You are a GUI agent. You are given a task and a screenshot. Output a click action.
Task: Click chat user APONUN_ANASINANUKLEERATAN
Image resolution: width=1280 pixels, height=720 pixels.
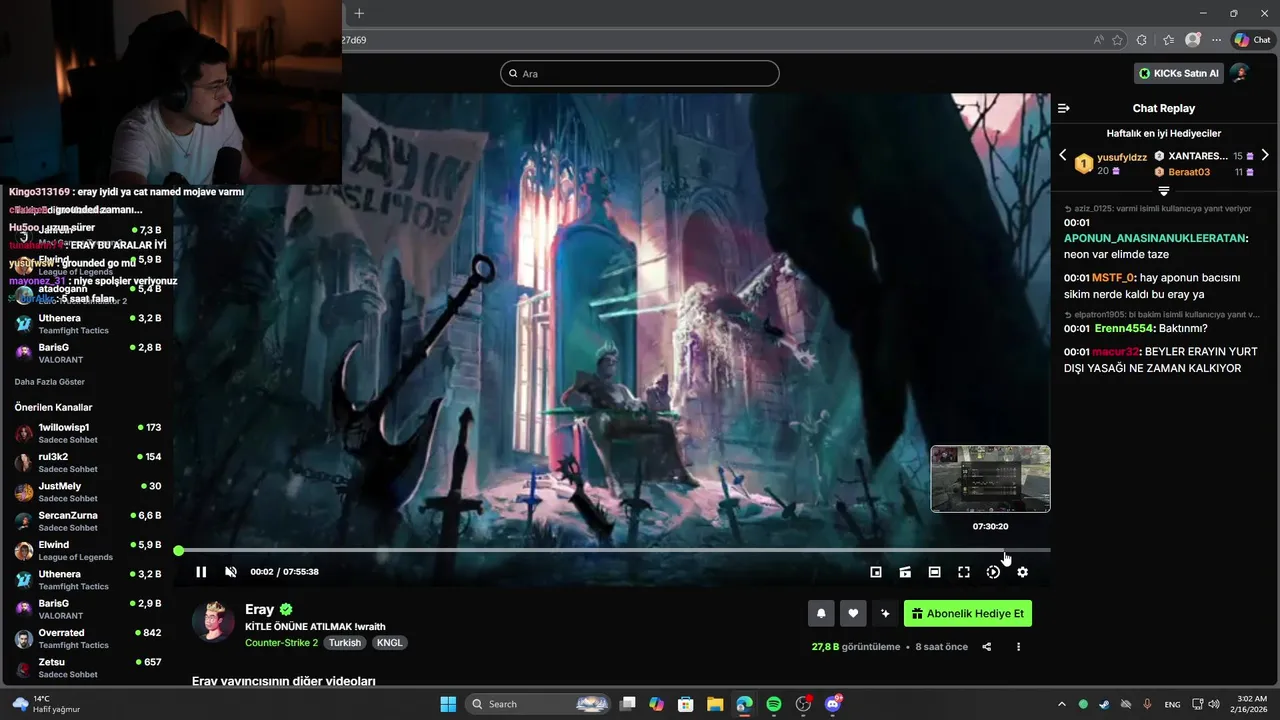point(1154,238)
